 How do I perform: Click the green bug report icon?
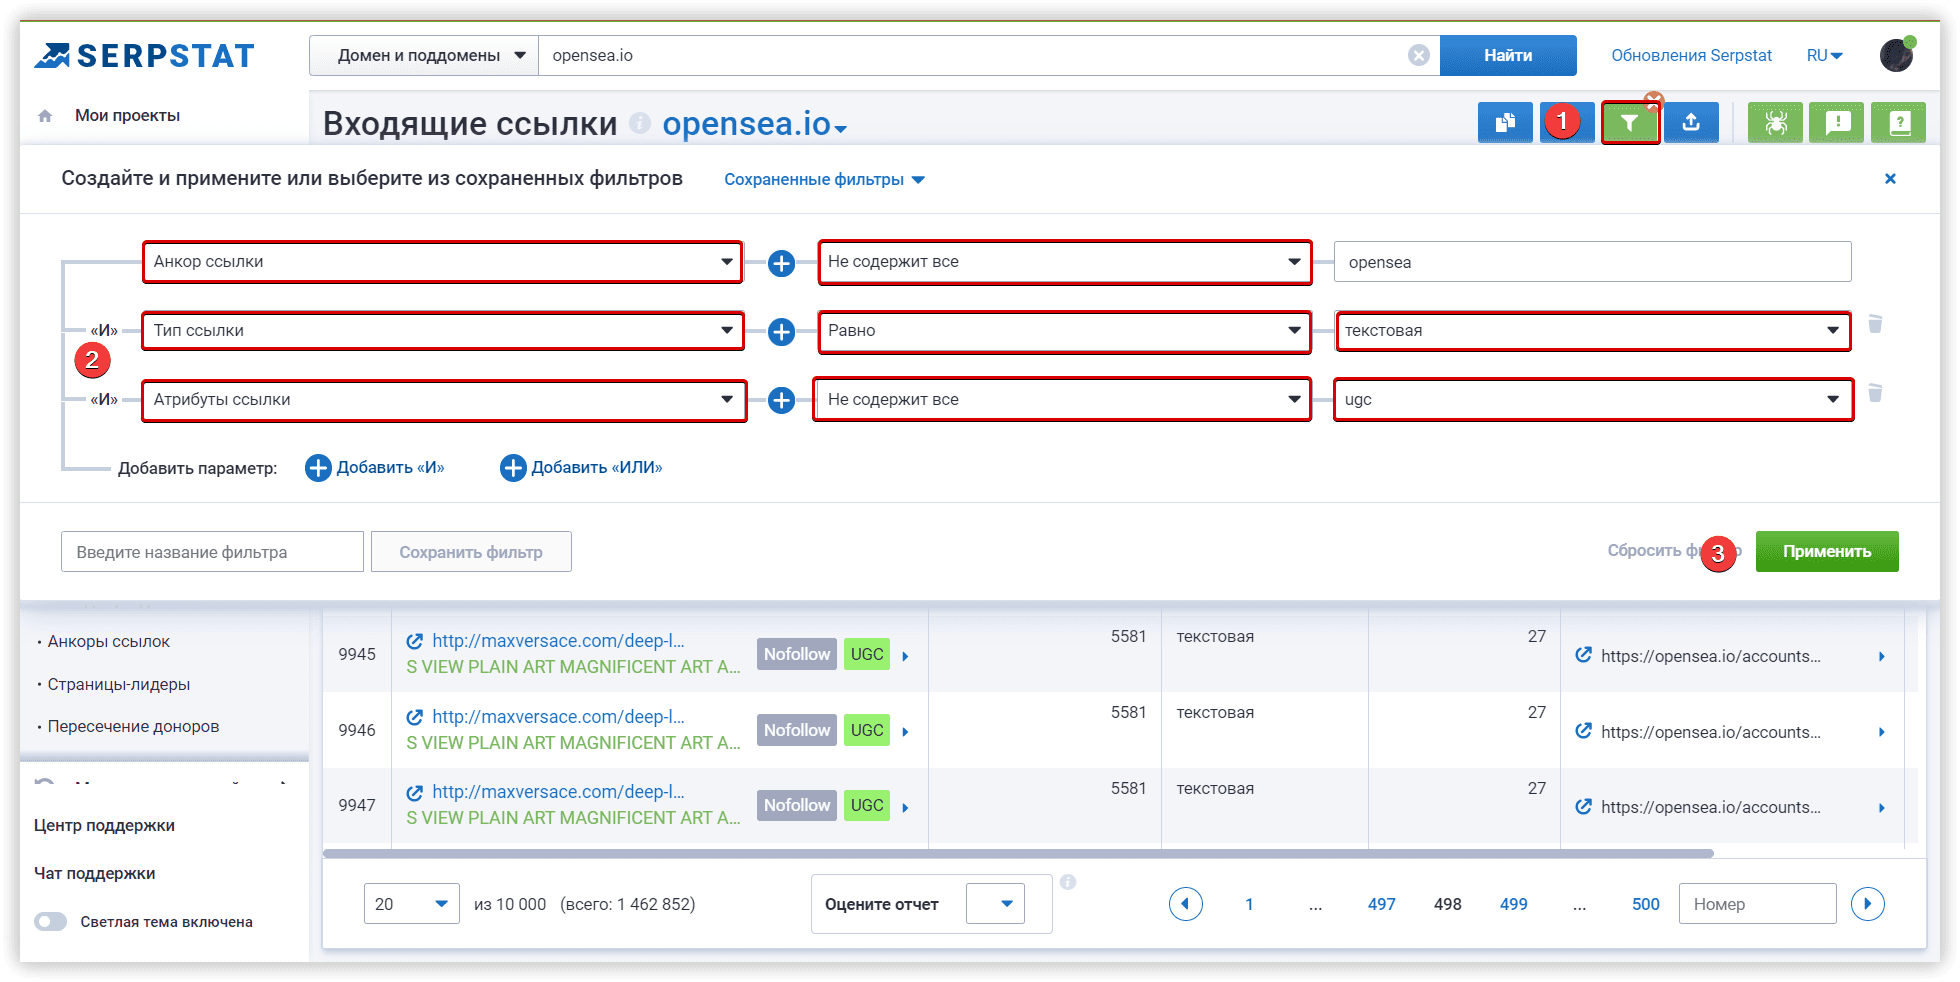[1775, 123]
